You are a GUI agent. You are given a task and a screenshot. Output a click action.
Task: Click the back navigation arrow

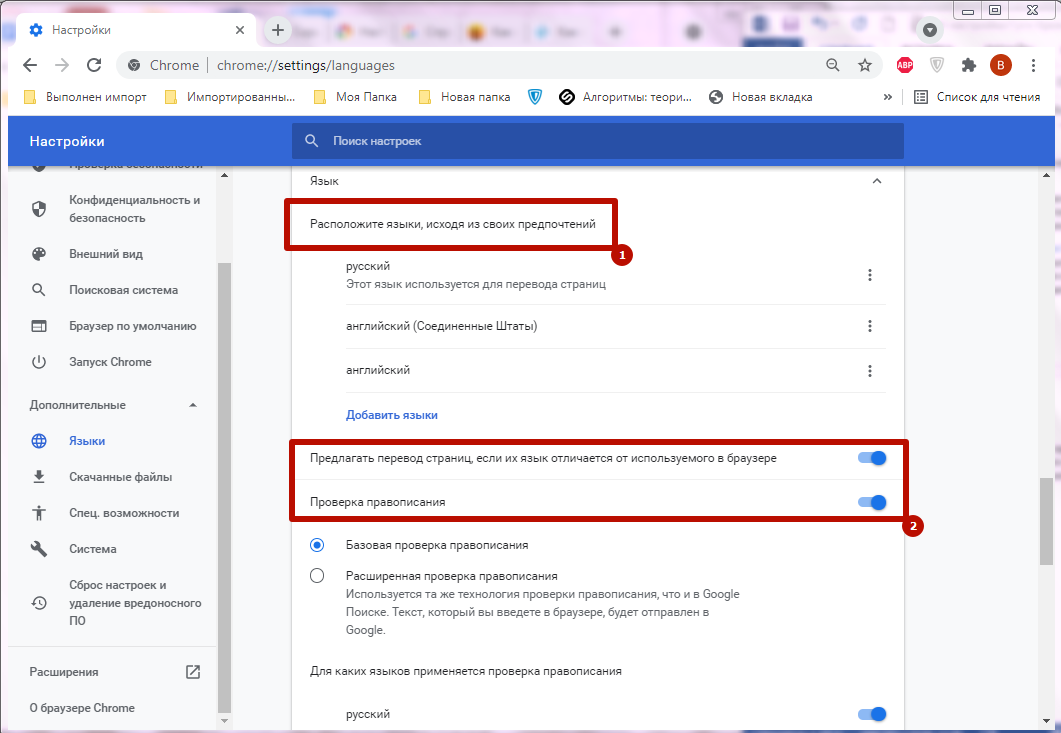(30, 65)
